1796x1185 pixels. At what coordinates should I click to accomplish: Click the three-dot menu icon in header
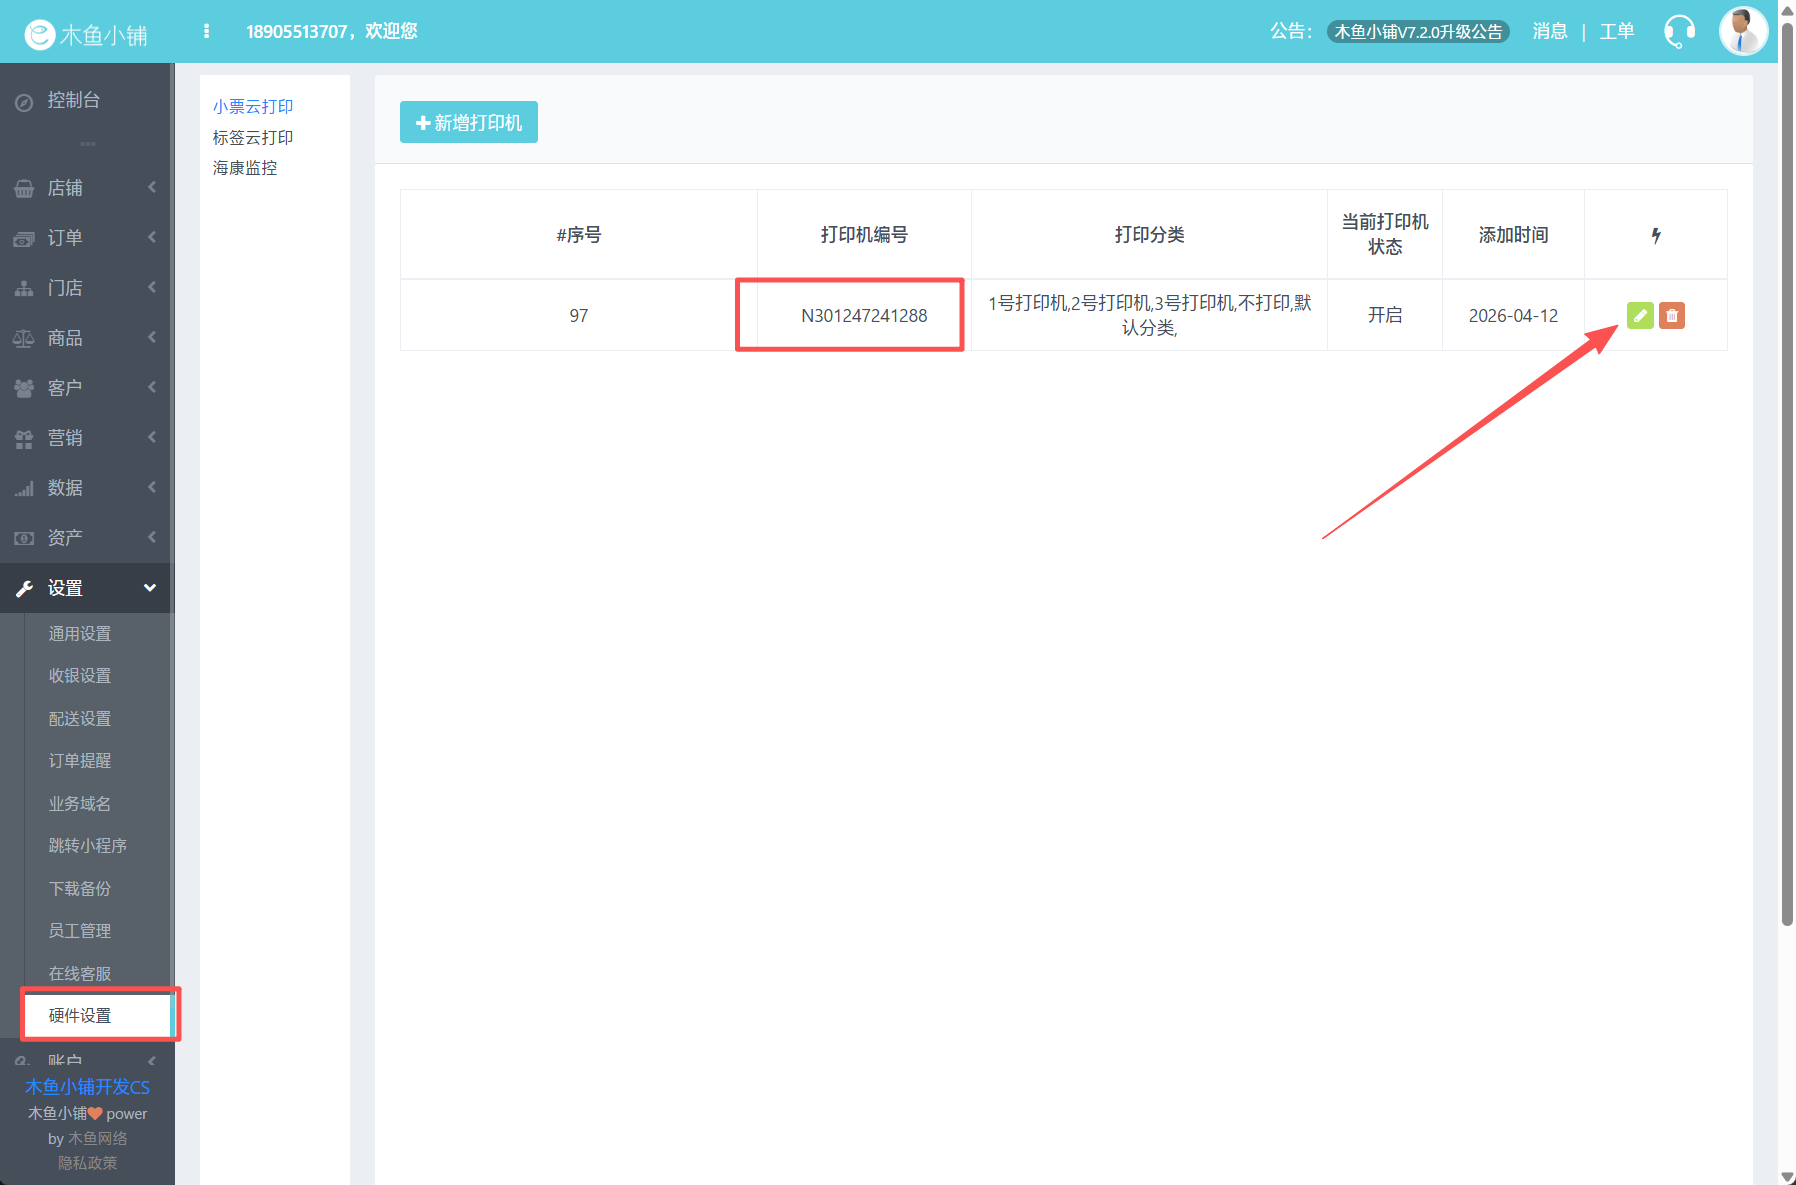pyautogui.click(x=206, y=31)
